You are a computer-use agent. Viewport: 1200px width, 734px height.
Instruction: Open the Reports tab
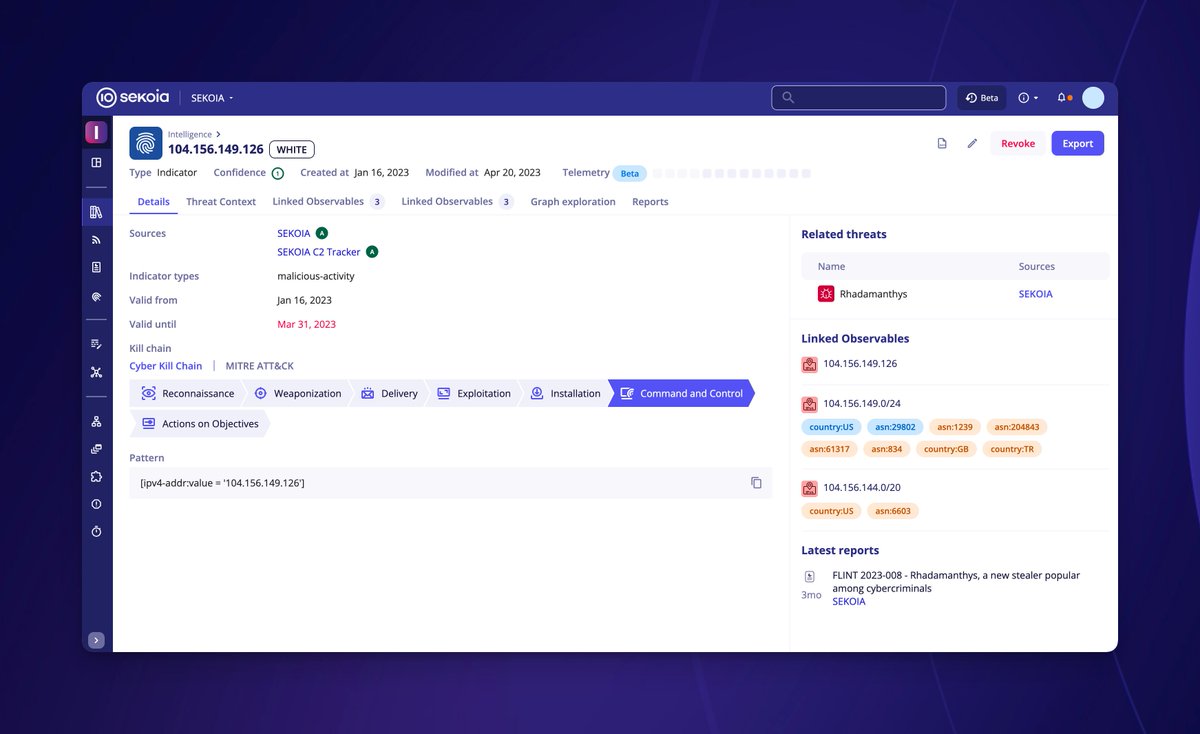[650, 202]
